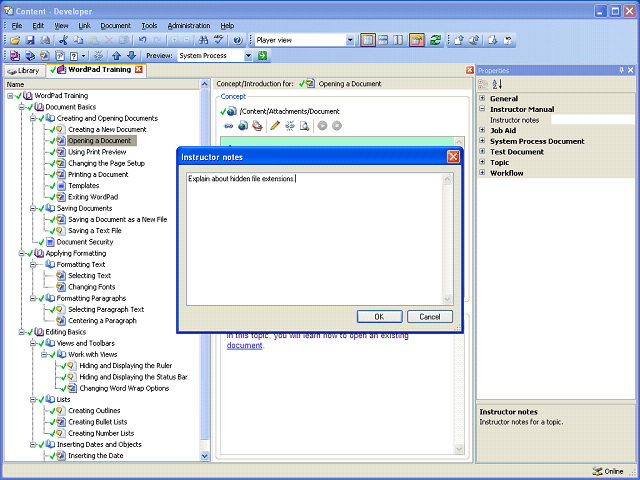Expand the System Process Document category

point(482,140)
